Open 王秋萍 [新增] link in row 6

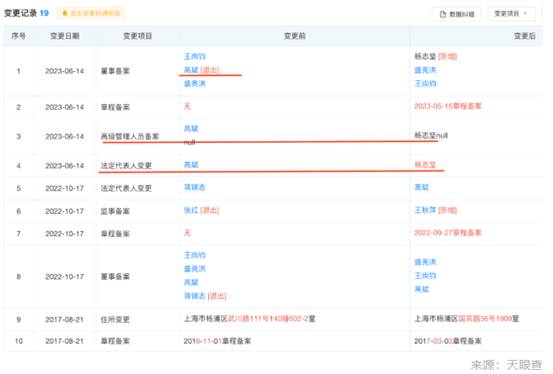[x=436, y=210]
